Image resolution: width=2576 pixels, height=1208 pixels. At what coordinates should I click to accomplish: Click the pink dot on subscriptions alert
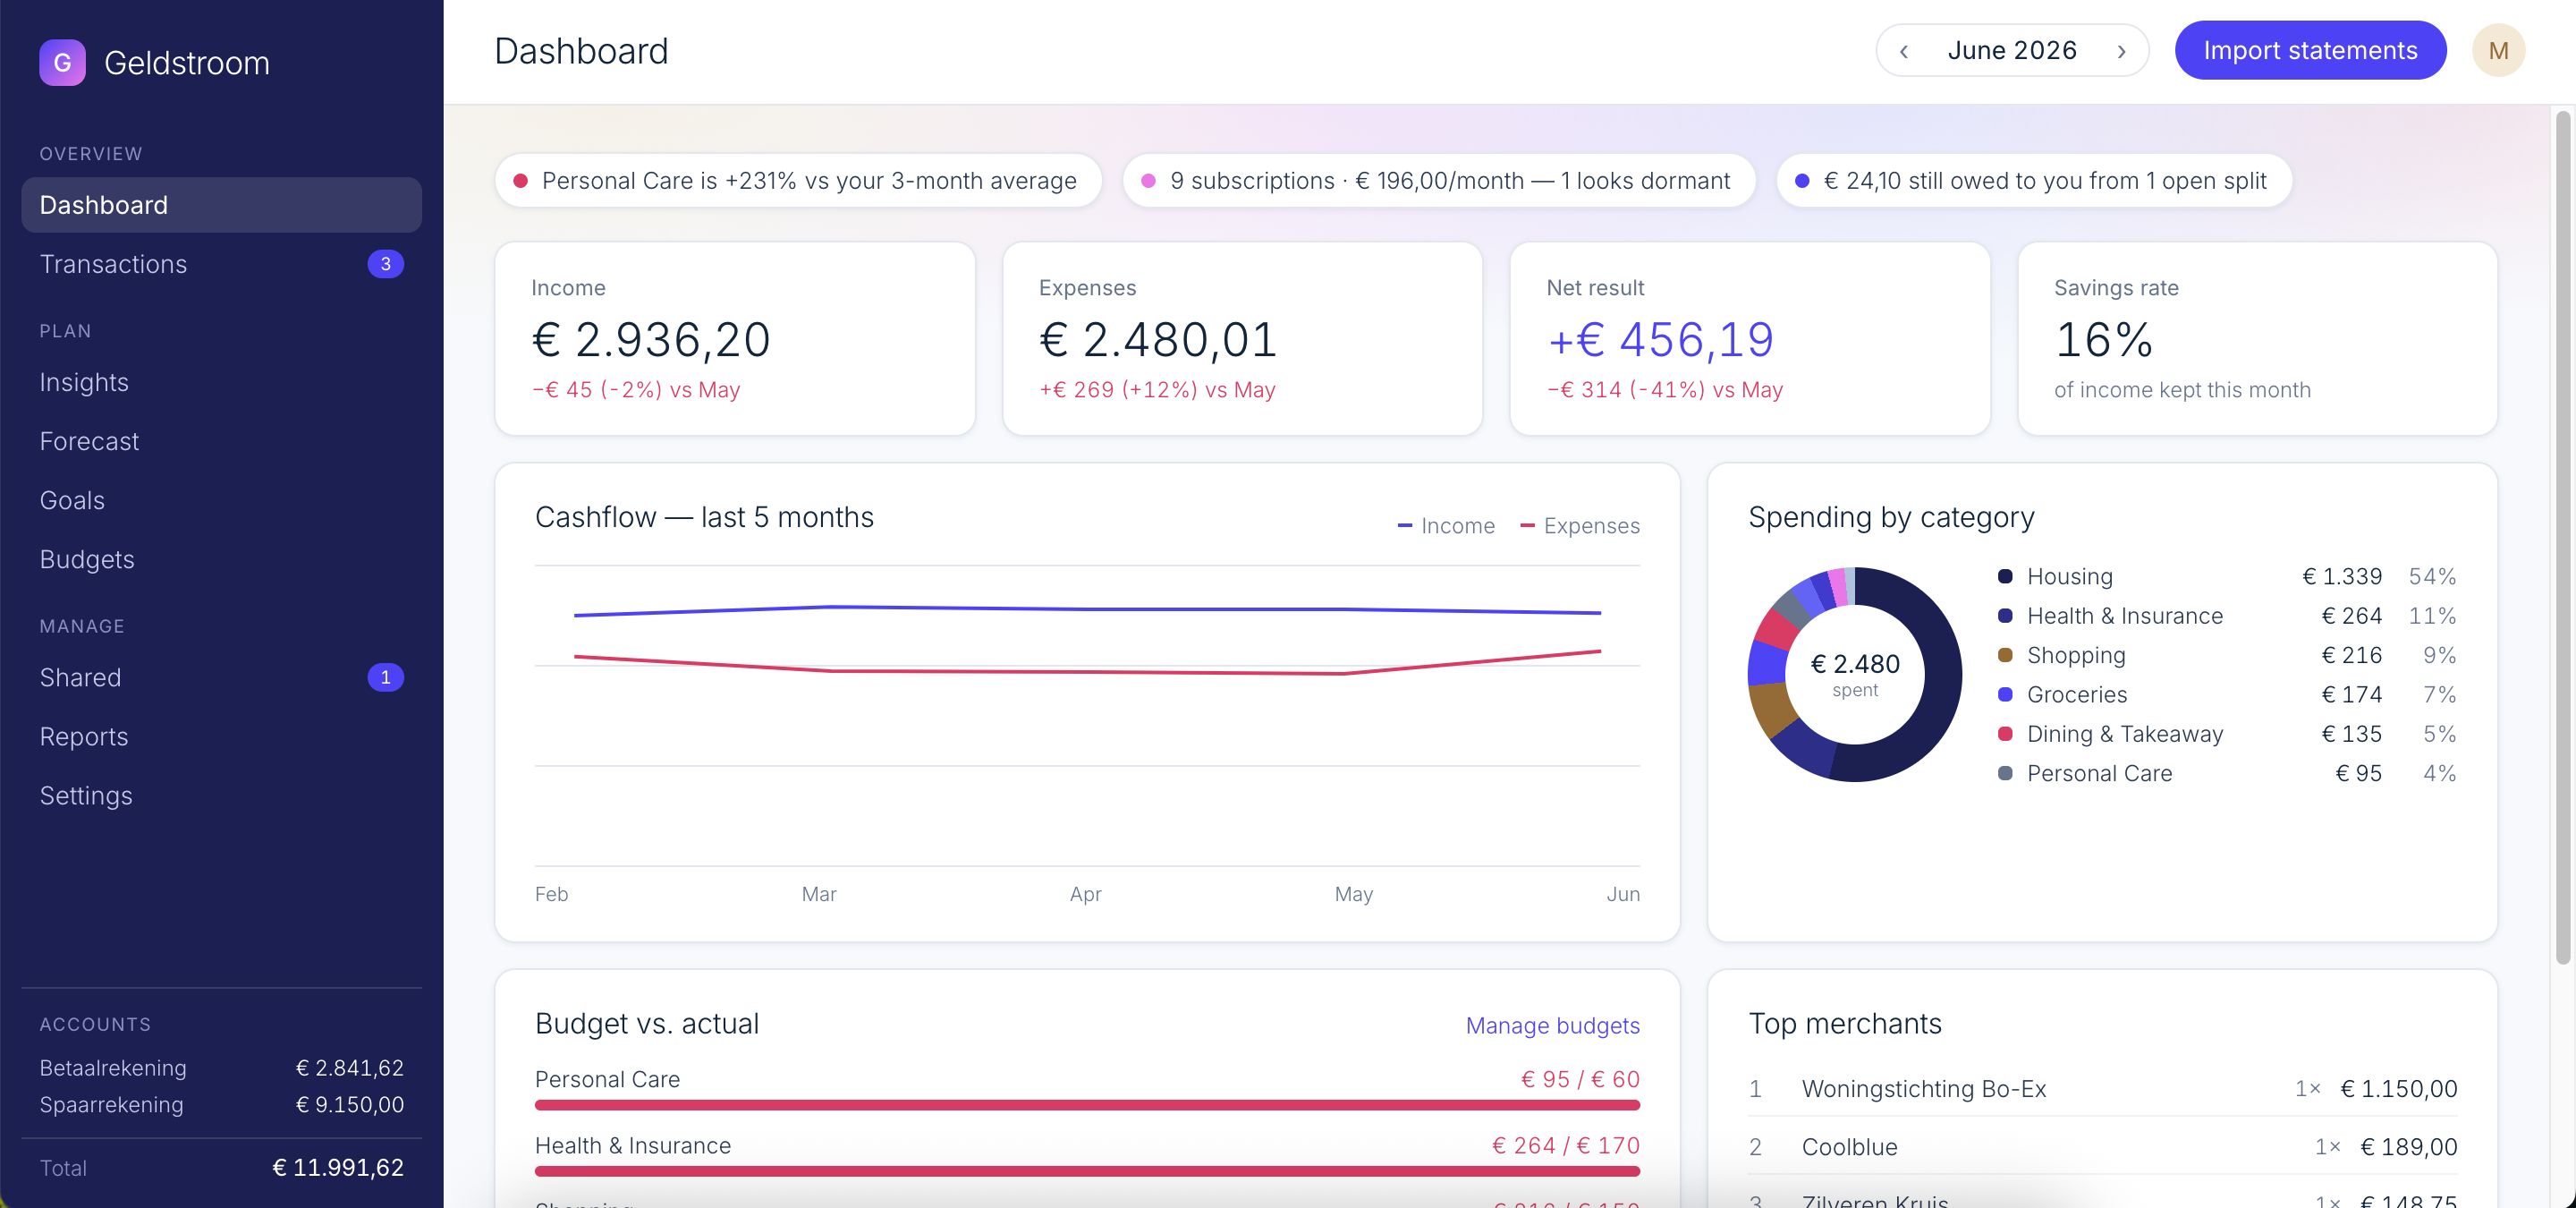tap(1148, 181)
